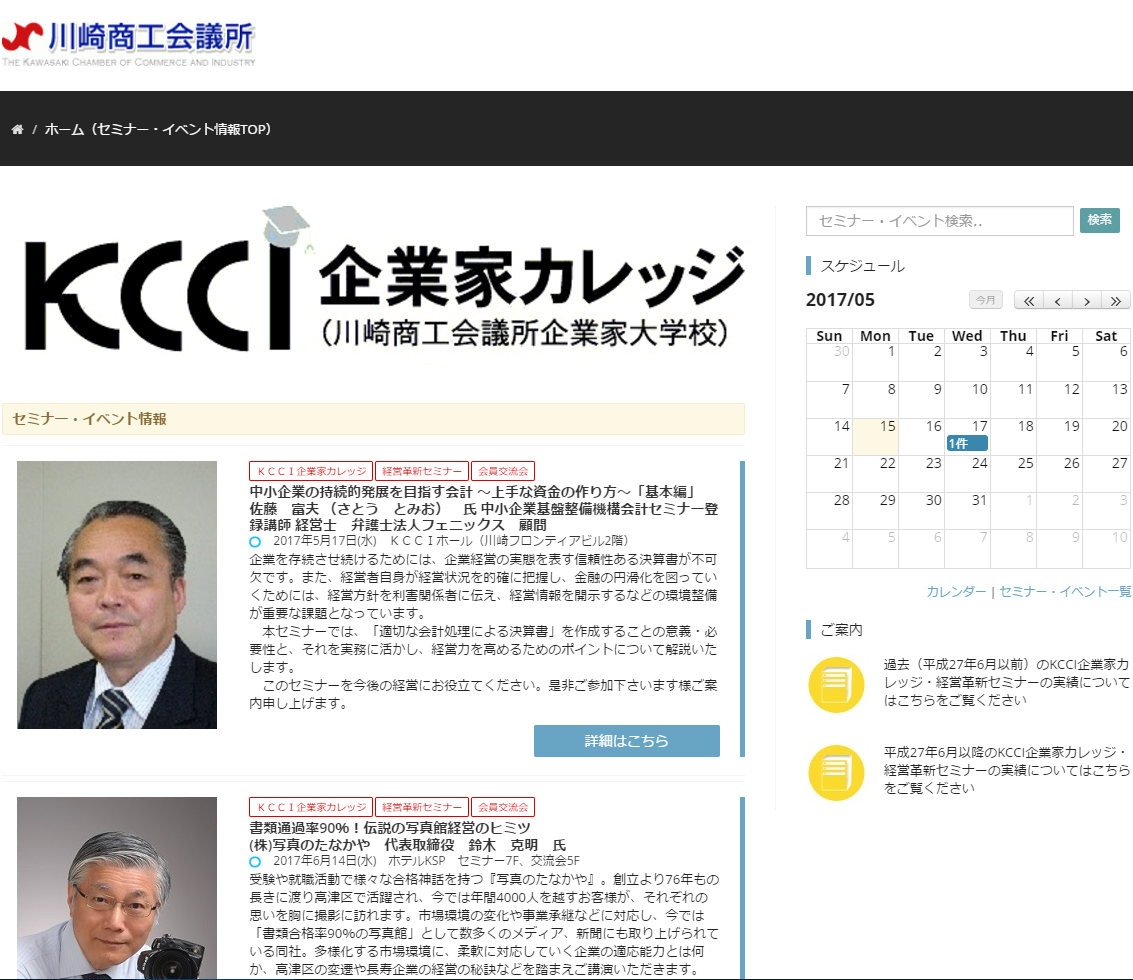
Task: Select the カレンダー link below calendar
Action: click(956, 591)
